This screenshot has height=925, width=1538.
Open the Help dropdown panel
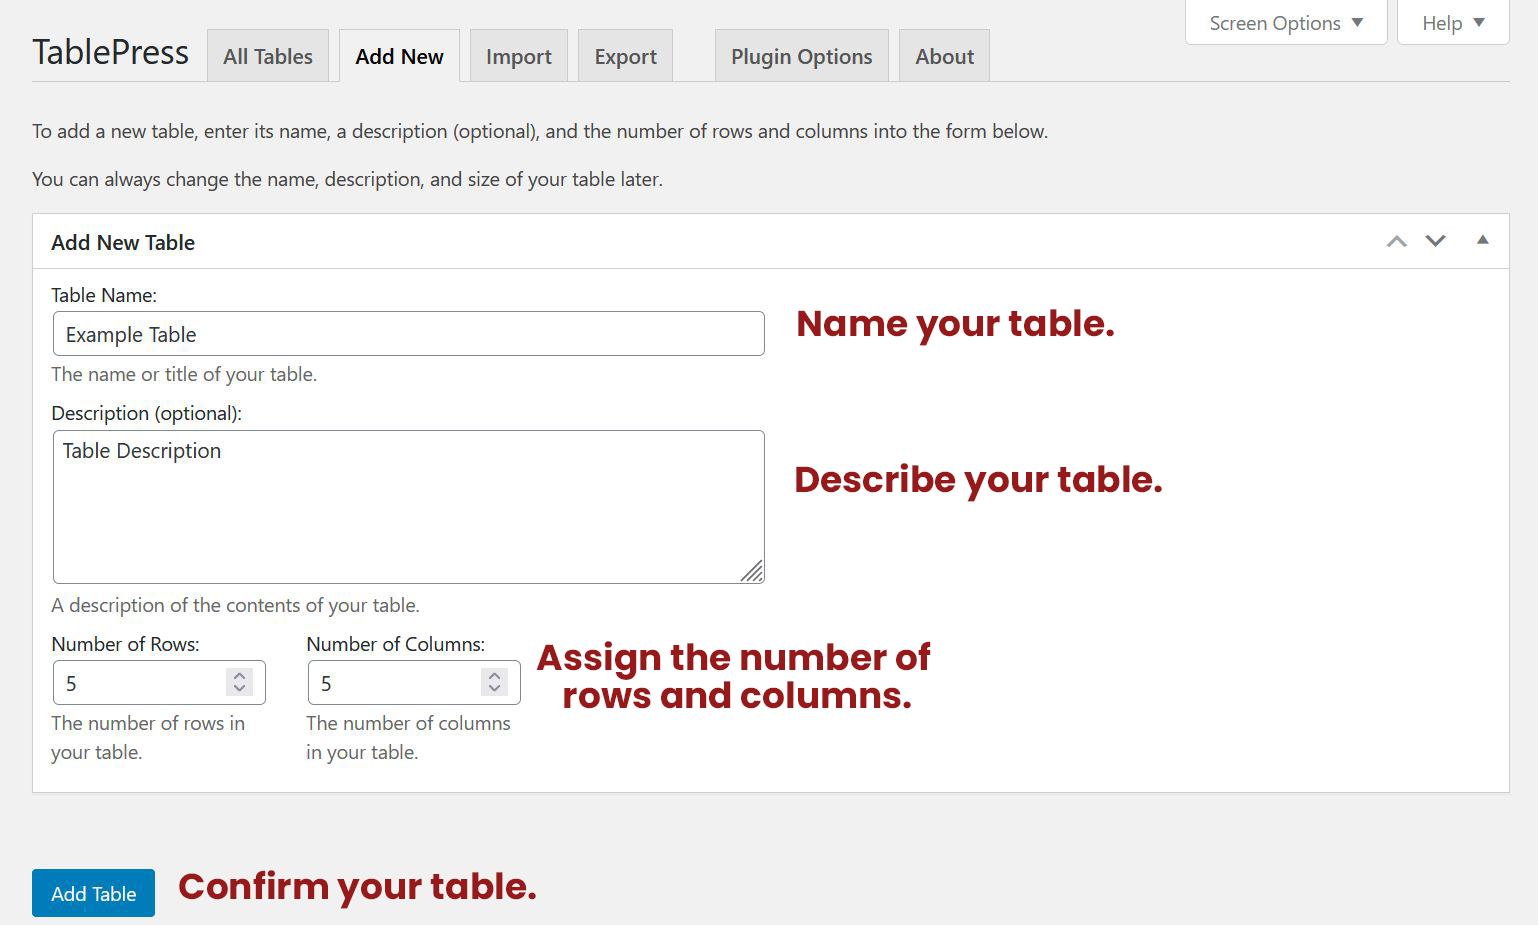(1452, 23)
